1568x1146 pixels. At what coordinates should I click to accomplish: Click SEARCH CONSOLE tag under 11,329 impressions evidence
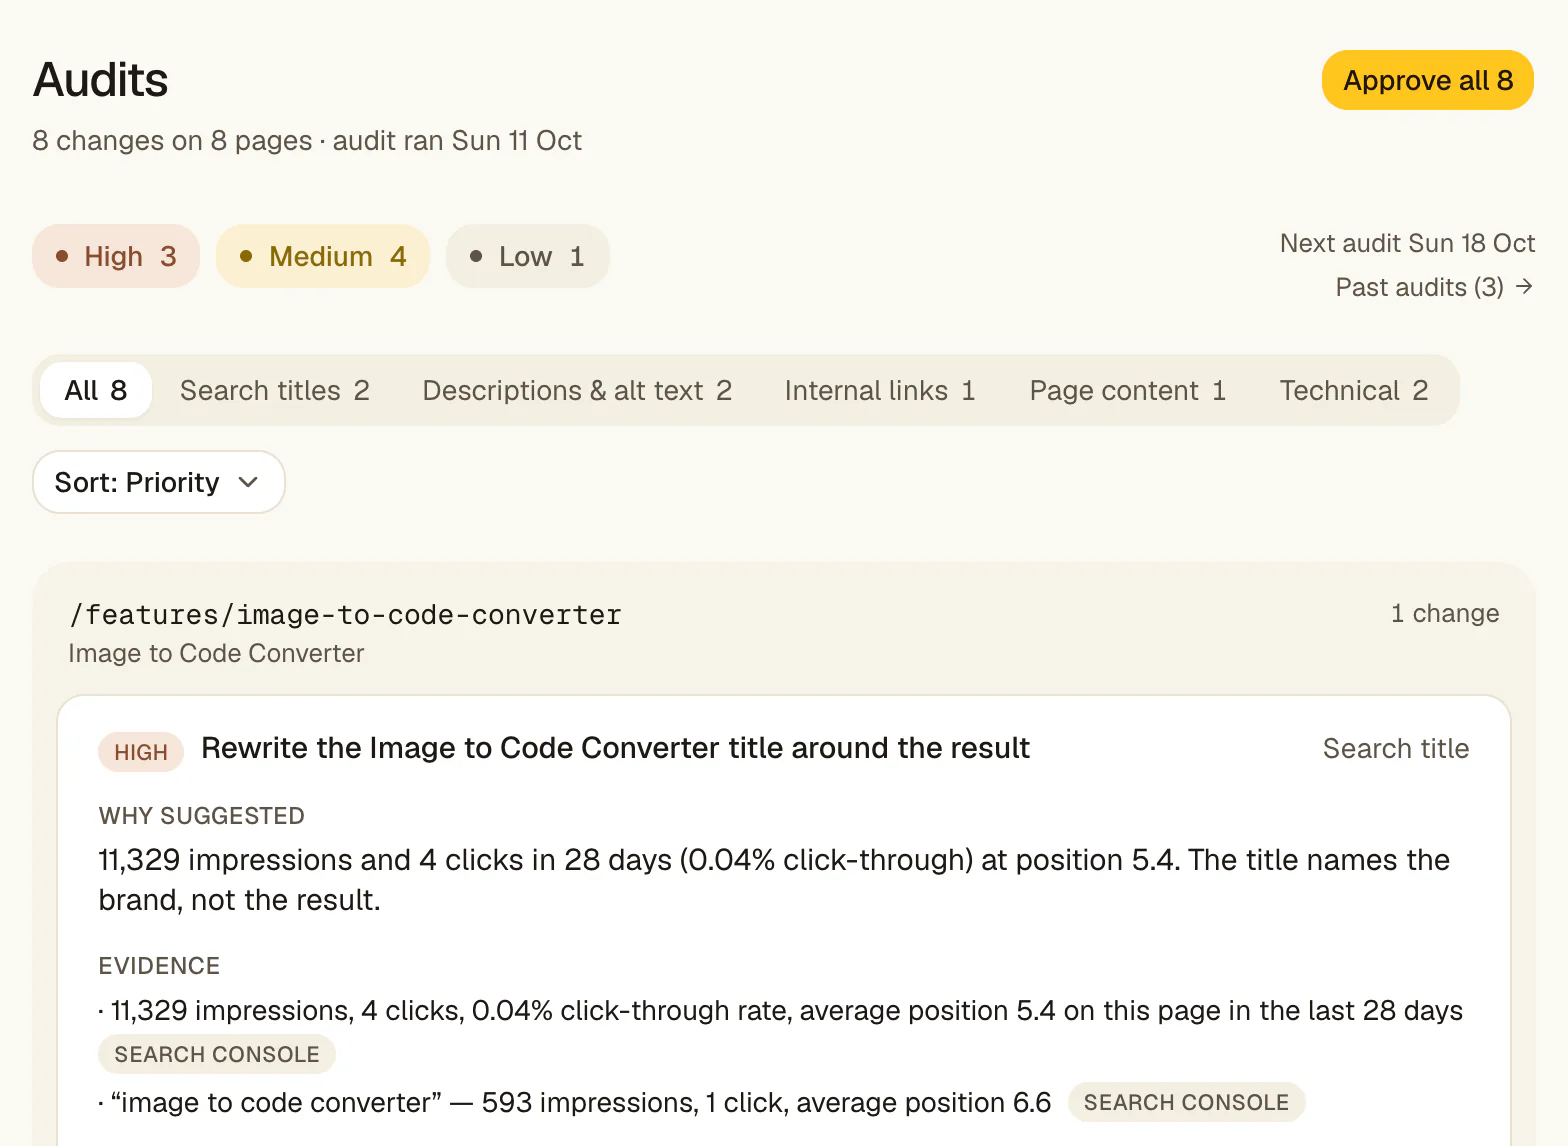pyautogui.click(x=217, y=1054)
